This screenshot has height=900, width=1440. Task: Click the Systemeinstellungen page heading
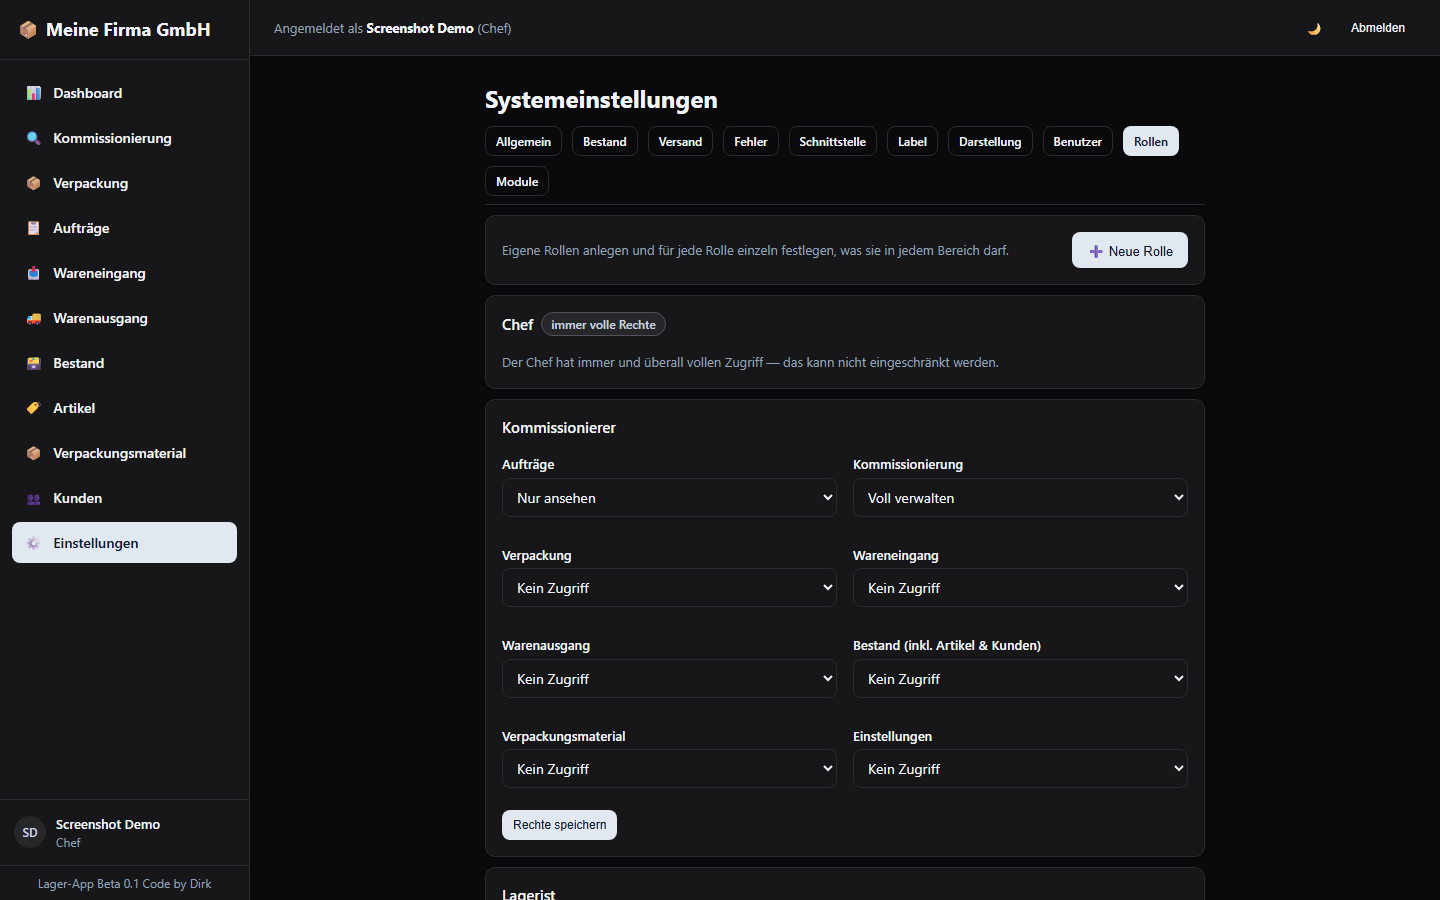tap(601, 100)
